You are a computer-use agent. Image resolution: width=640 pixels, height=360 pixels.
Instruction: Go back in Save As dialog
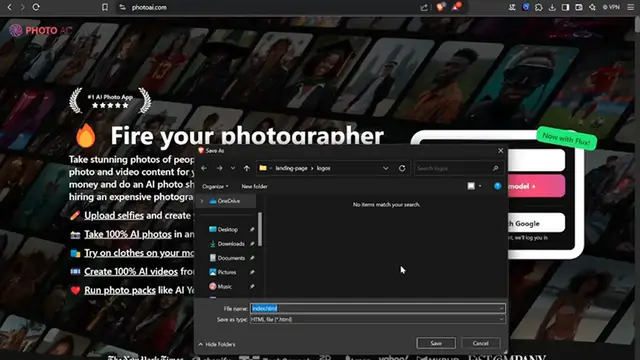[204, 168]
